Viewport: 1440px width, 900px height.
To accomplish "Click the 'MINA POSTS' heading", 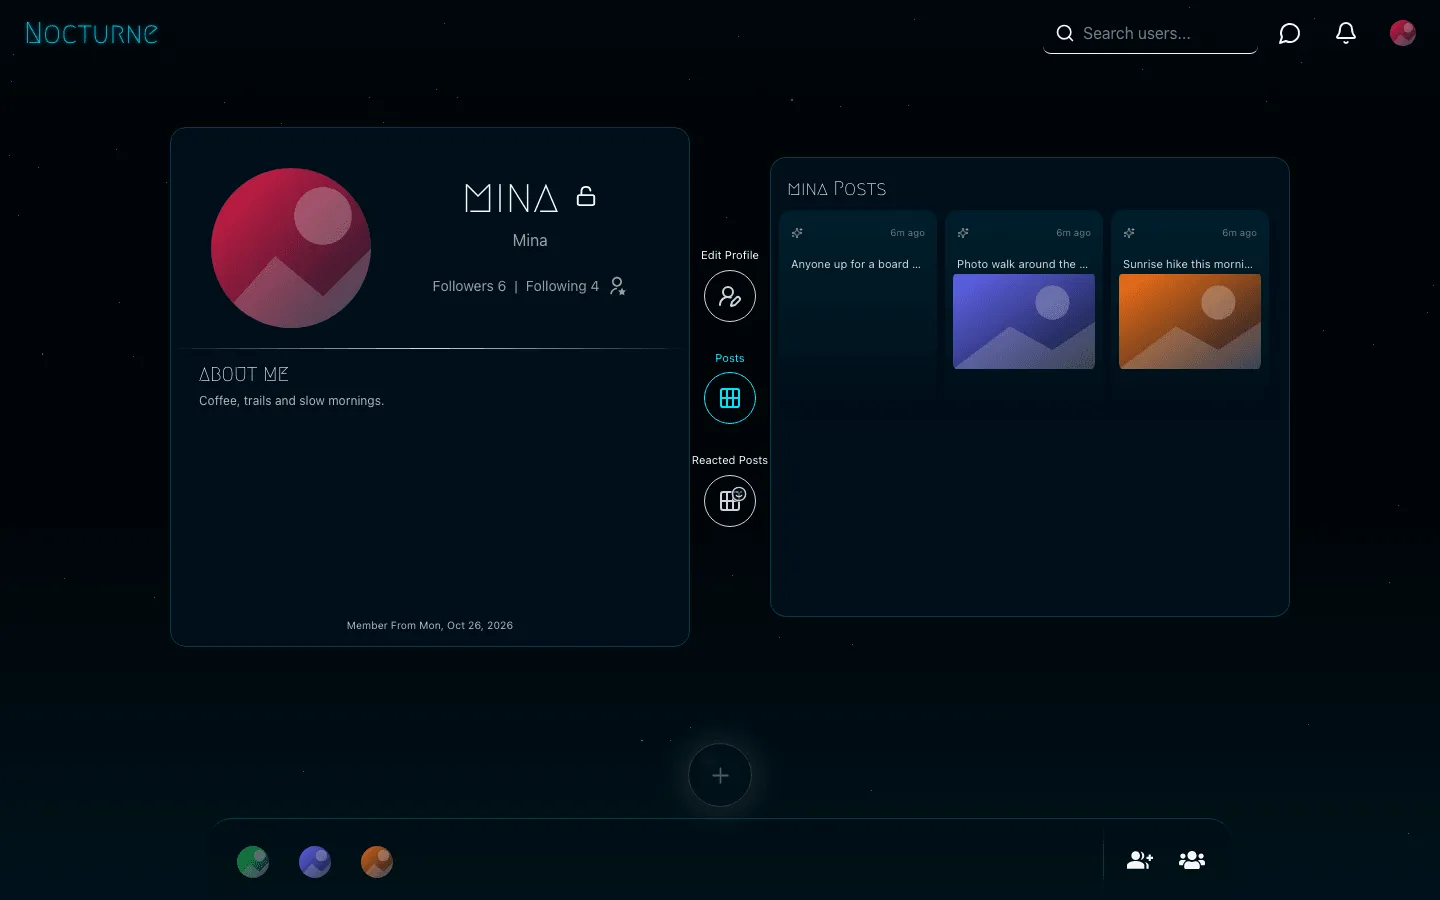I will [837, 189].
